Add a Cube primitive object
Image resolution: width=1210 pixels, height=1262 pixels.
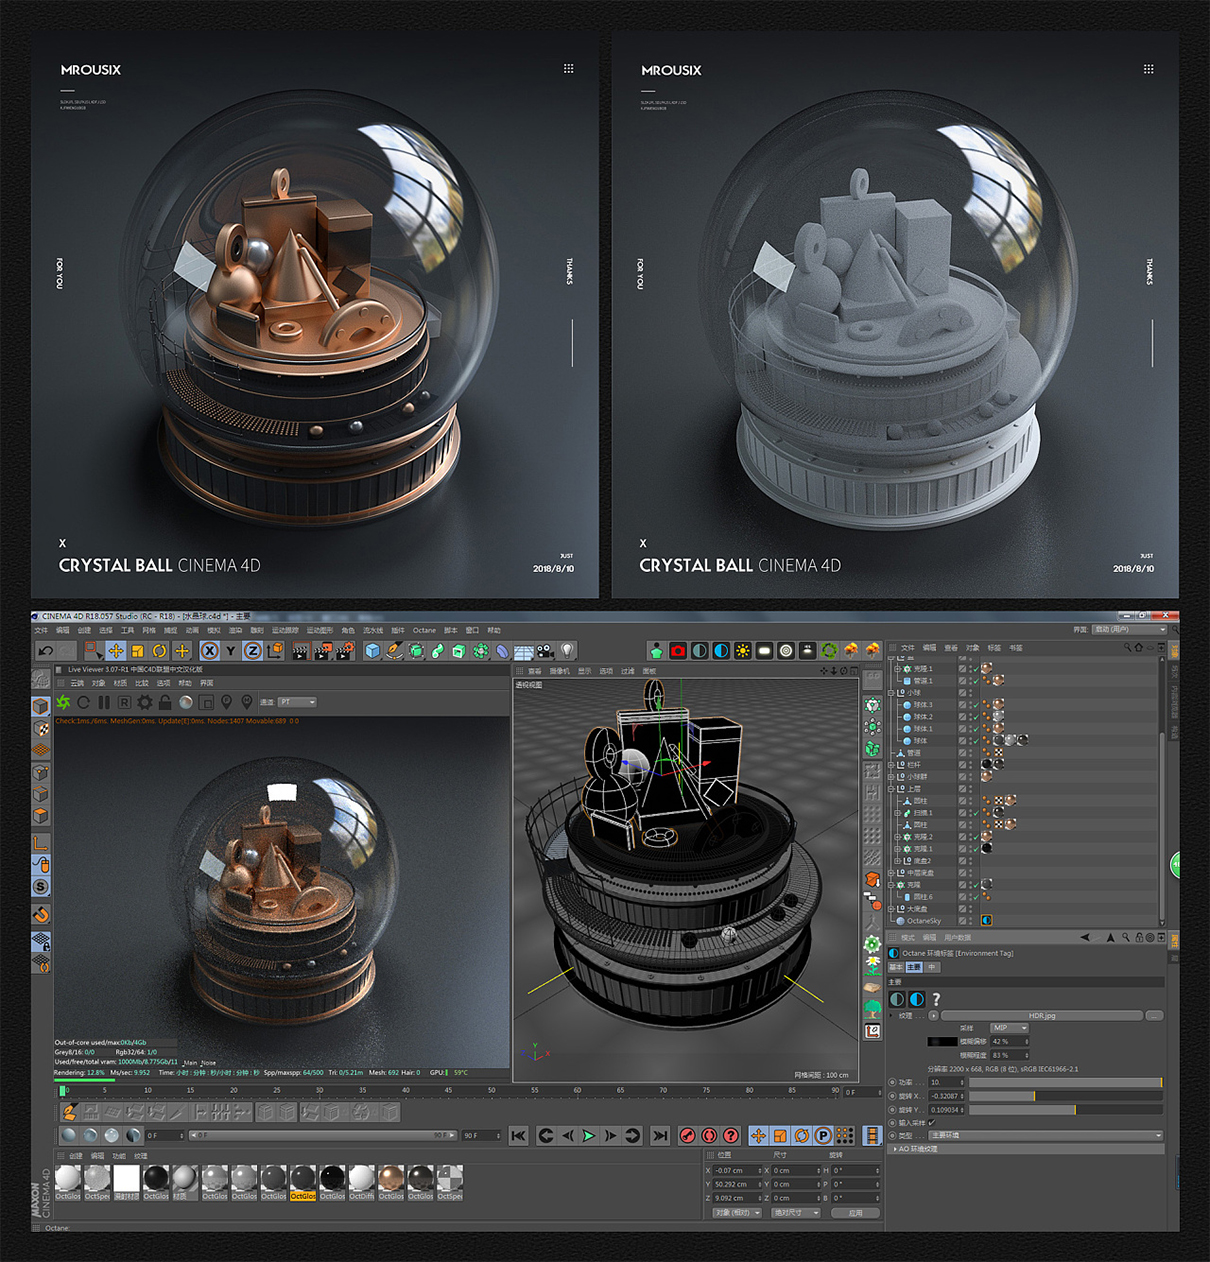(x=373, y=651)
